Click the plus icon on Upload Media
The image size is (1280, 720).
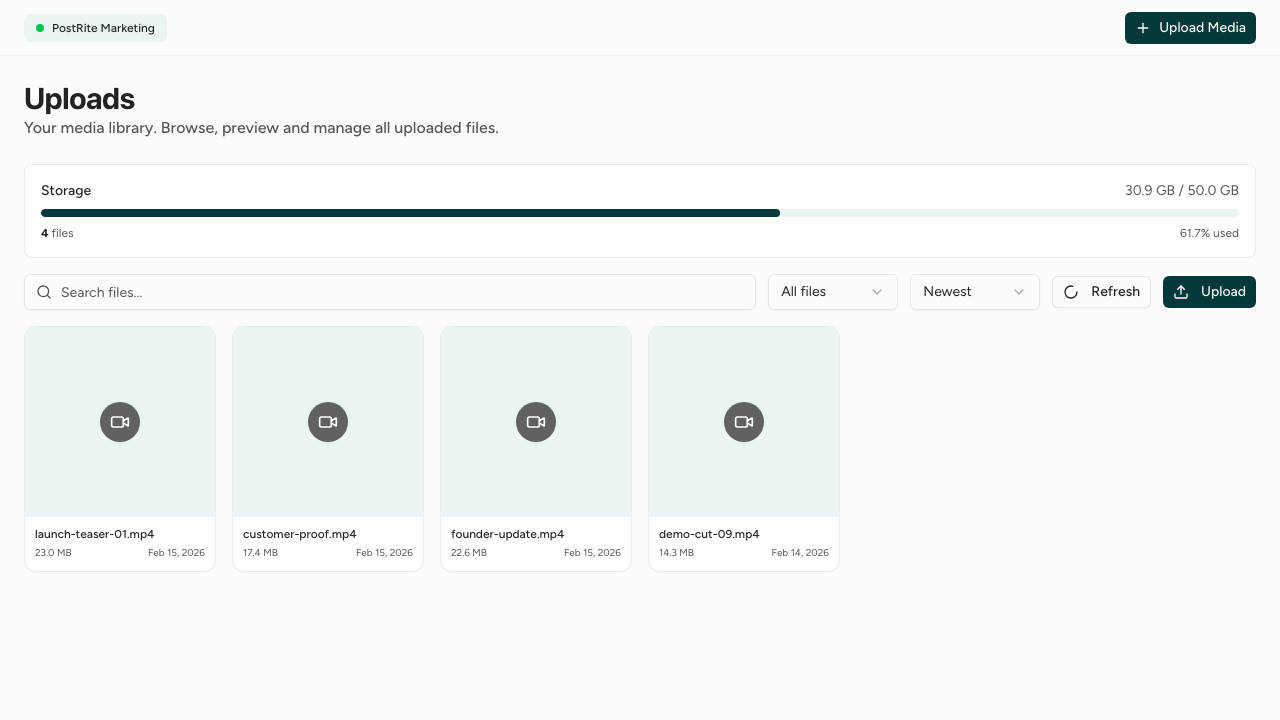pyautogui.click(x=1143, y=28)
